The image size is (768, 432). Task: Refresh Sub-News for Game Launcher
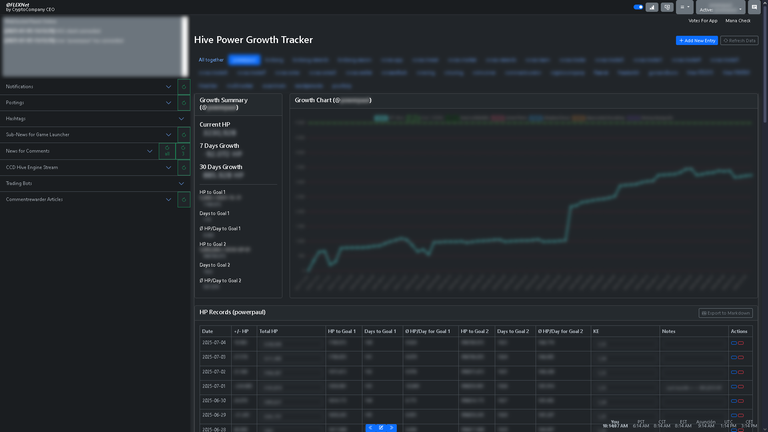(184, 135)
